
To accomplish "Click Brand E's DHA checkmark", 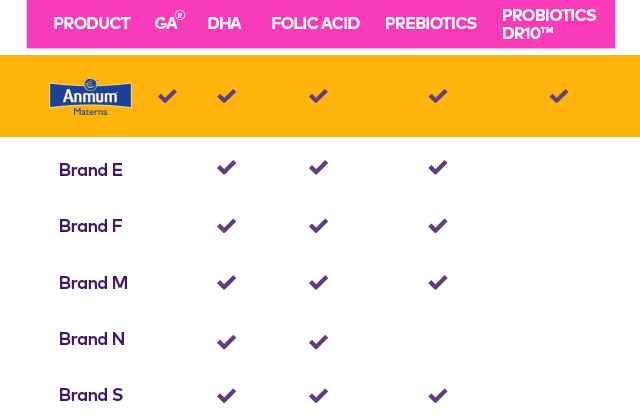I will point(227,168).
